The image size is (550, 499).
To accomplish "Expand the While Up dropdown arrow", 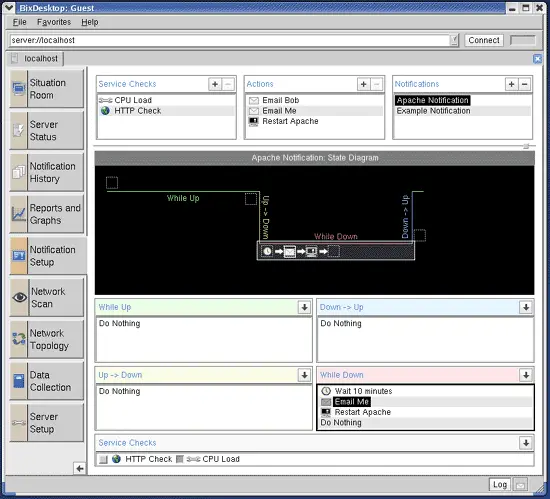I will pos(304,307).
